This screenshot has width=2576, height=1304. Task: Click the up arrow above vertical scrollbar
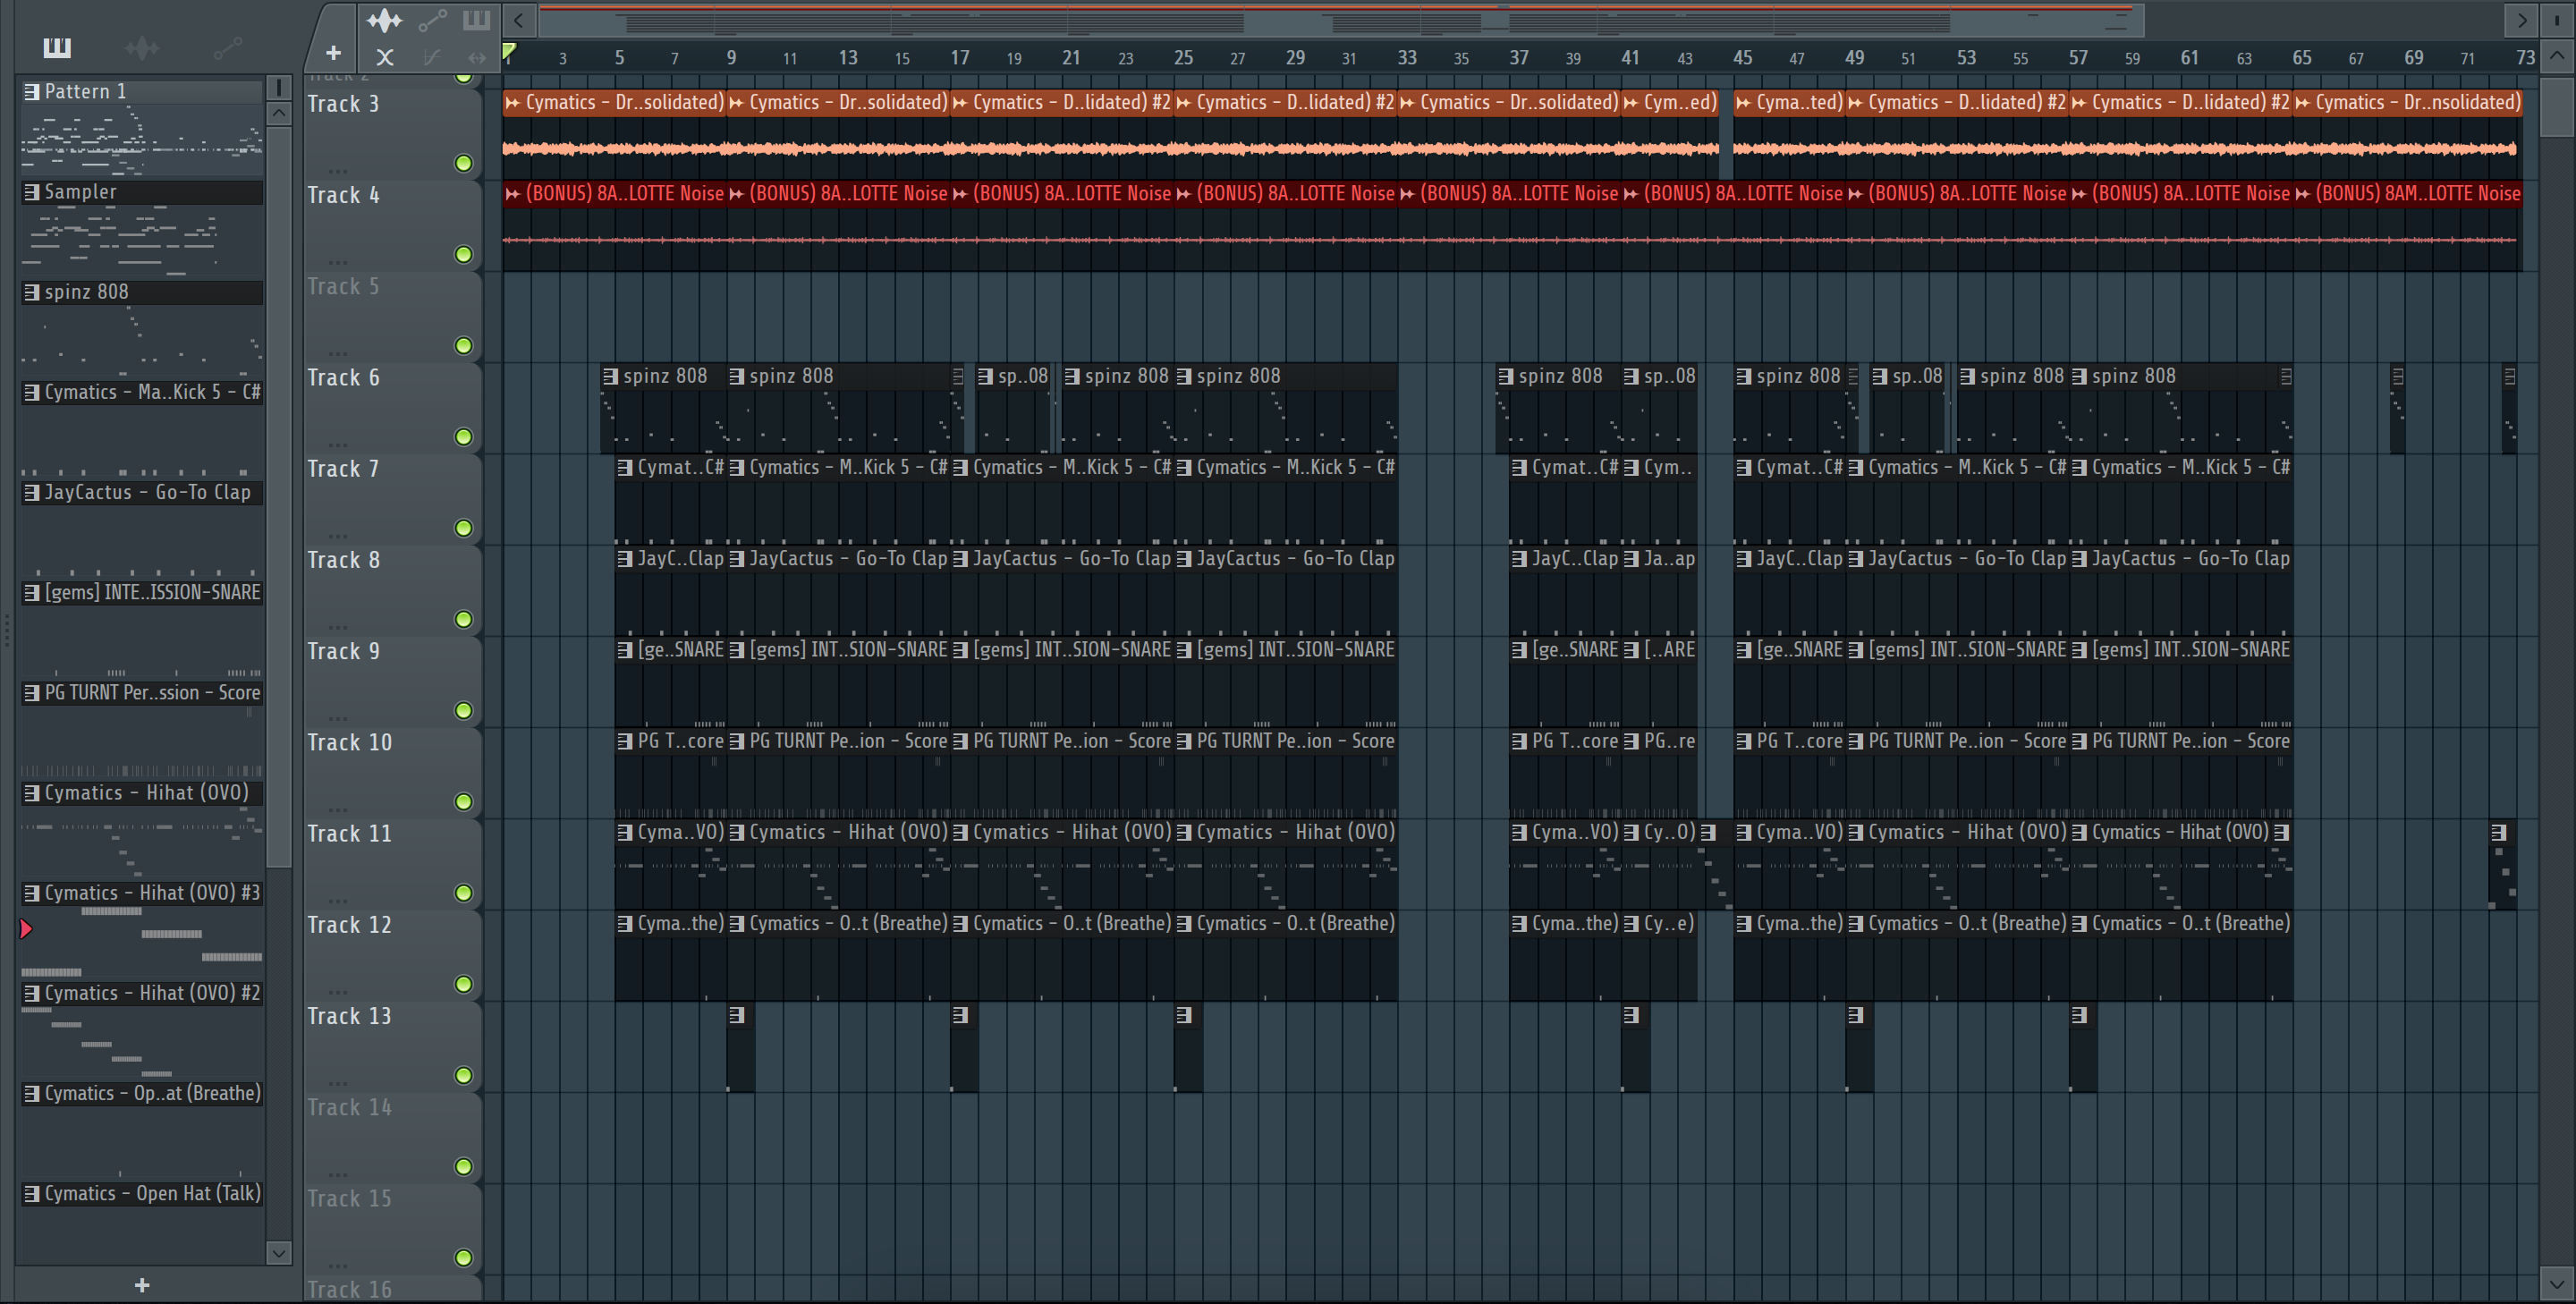(2557, 56)
